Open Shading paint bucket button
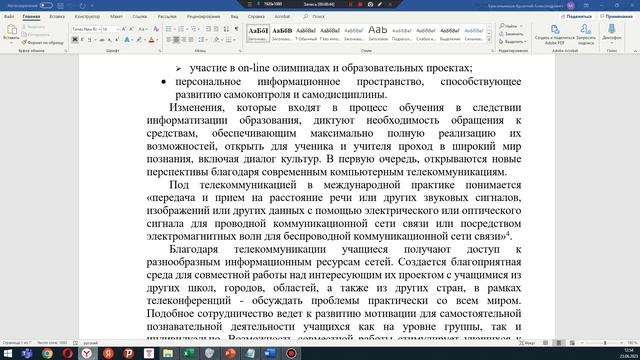 216,40
